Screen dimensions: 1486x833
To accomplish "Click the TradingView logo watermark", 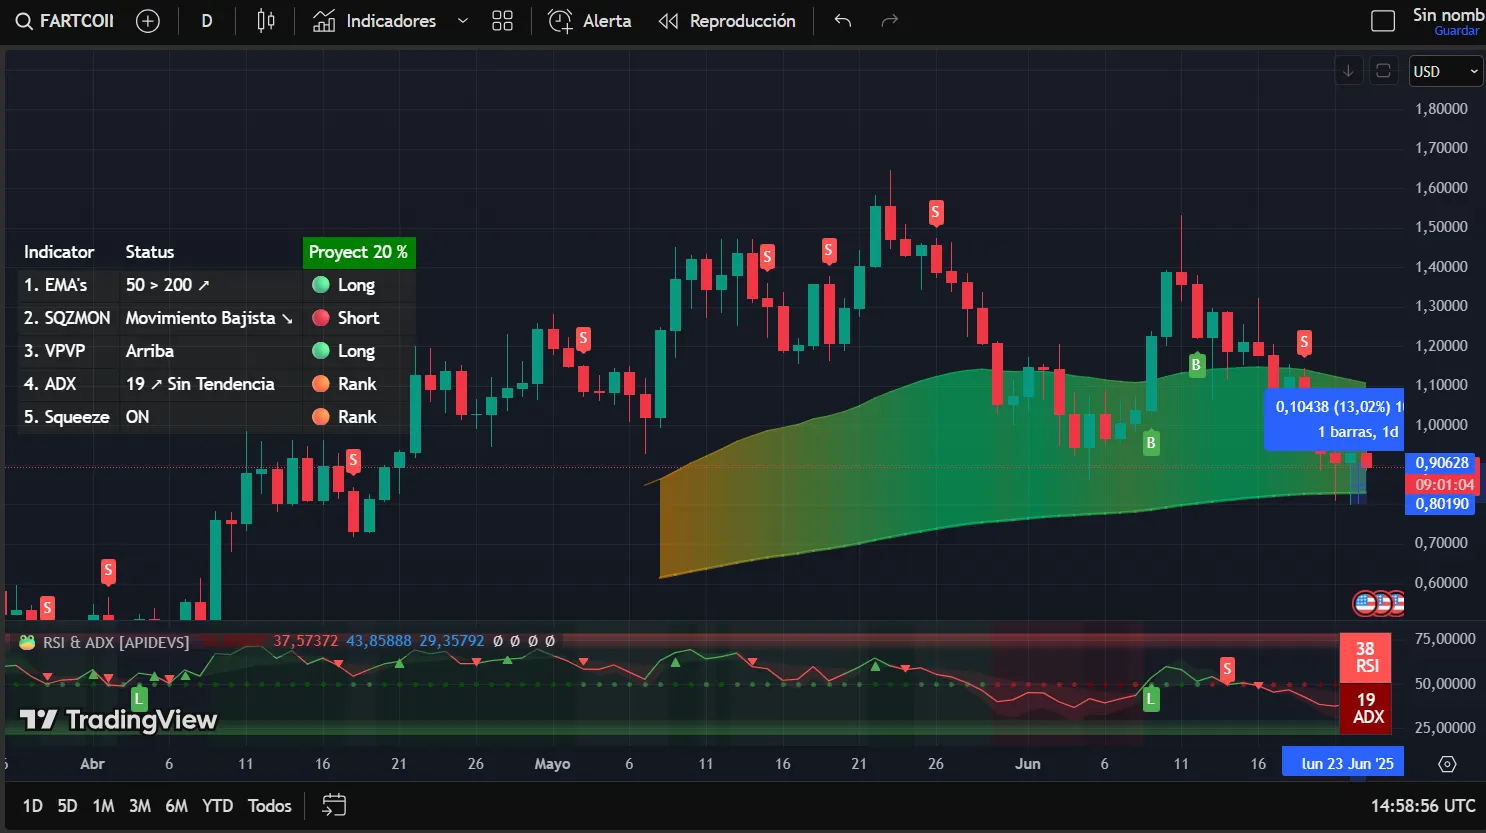I will [118, 719].
